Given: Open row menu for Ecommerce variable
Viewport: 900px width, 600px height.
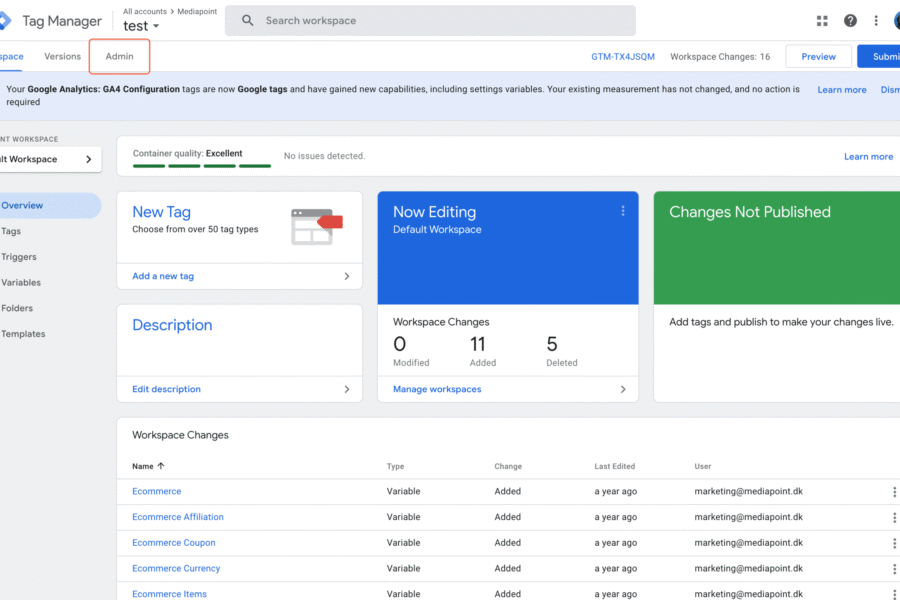Looking at the screenshot, I should 894,491.
